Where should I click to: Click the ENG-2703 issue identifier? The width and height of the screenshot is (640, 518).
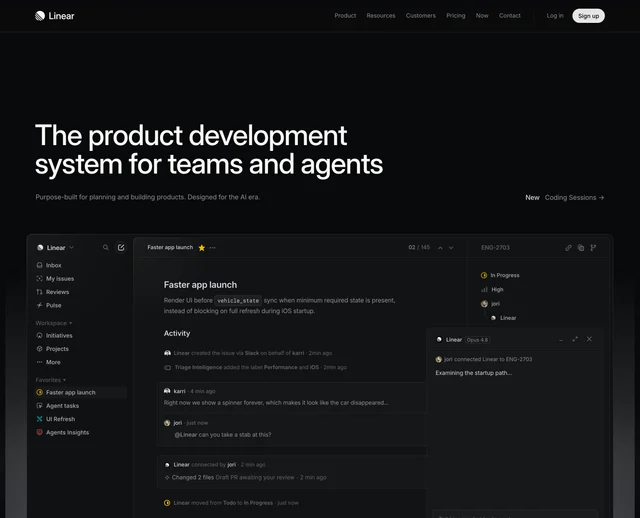pyautogui.click(x=495, y=248)
